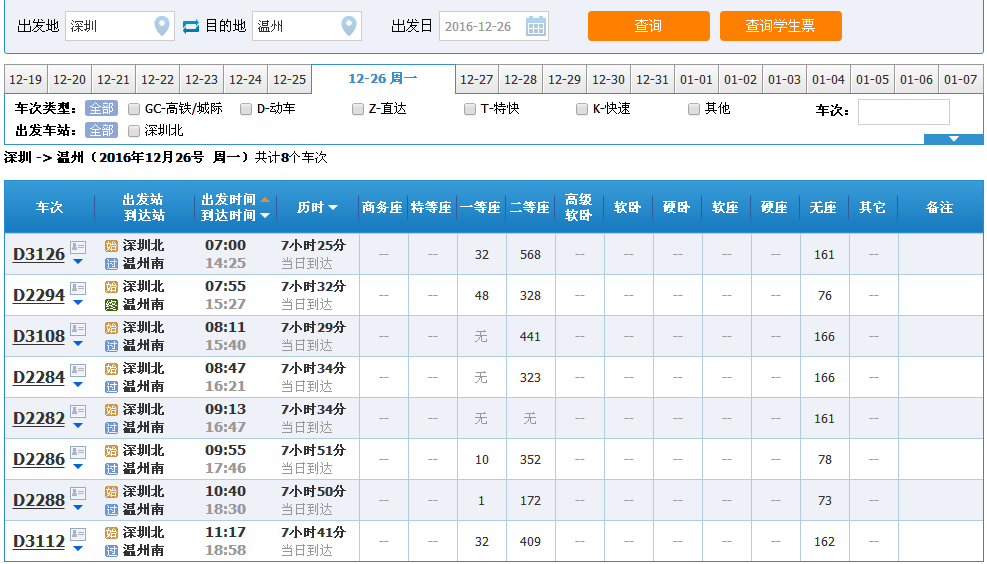Screen dimensions: 987x564
Task: Click the orange 查询 search button
Action: click(x=648, y=26)
